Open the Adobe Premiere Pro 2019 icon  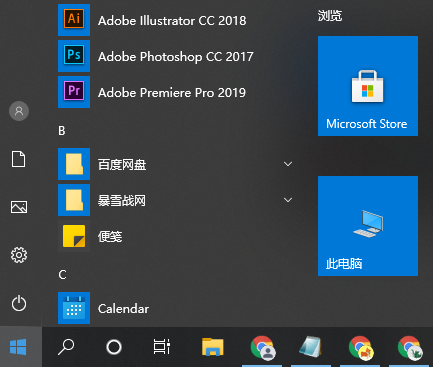point(74,92)
